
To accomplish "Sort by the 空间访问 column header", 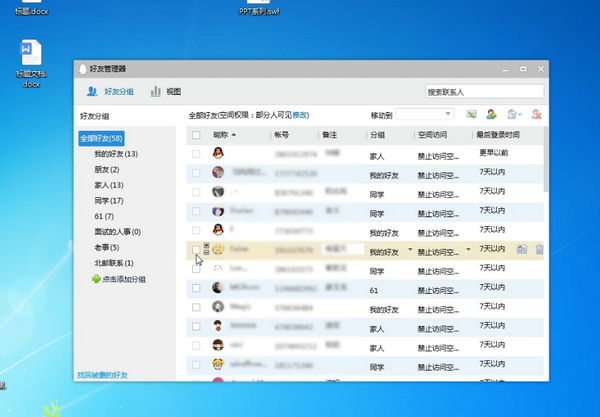I will 432,135.
